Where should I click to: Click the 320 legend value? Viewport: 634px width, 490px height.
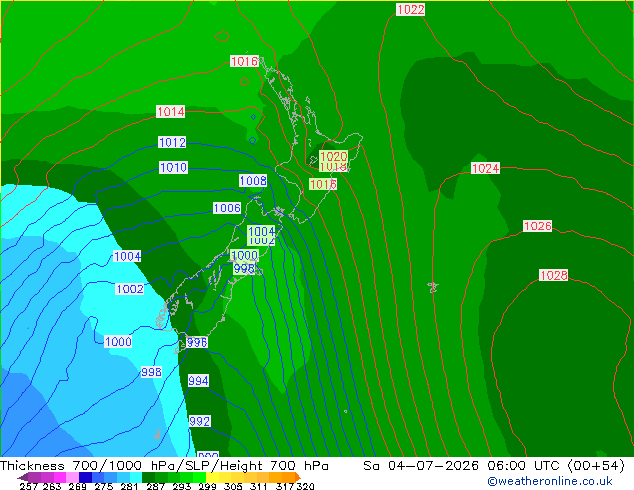[306, 486]
